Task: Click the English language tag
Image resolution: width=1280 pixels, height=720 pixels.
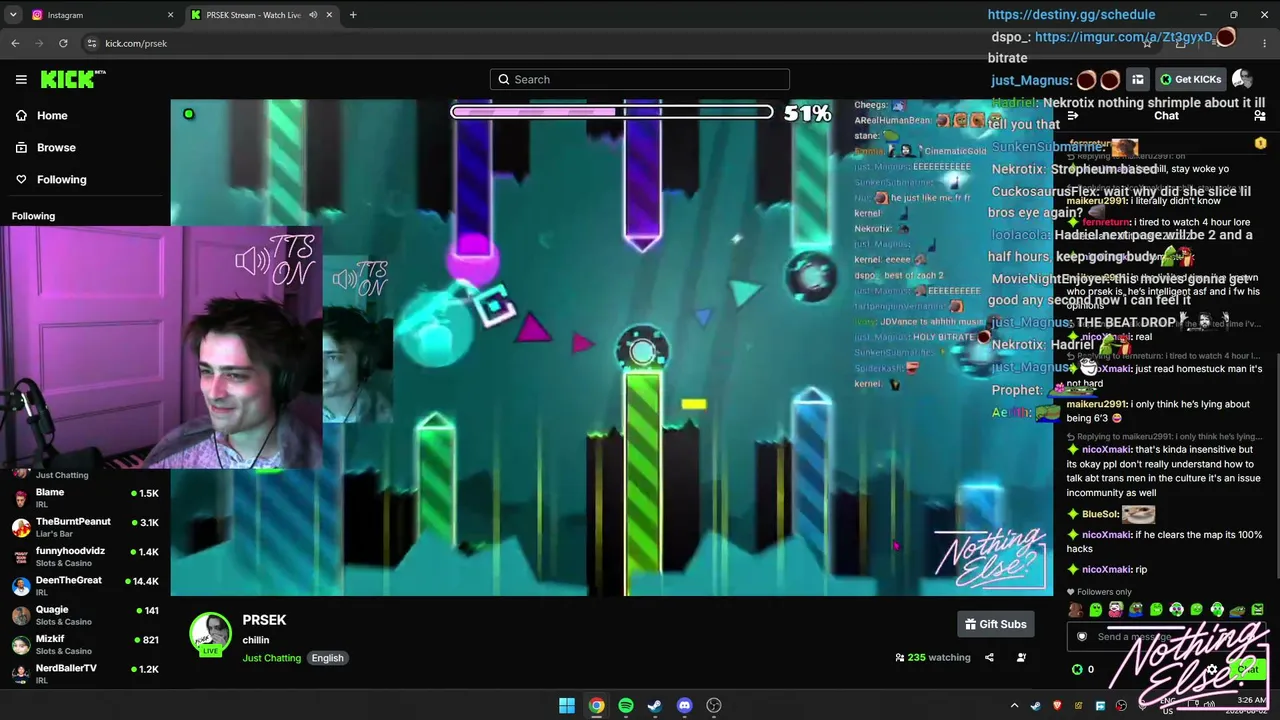Action: pyautogui.click(x=327, y=658)
